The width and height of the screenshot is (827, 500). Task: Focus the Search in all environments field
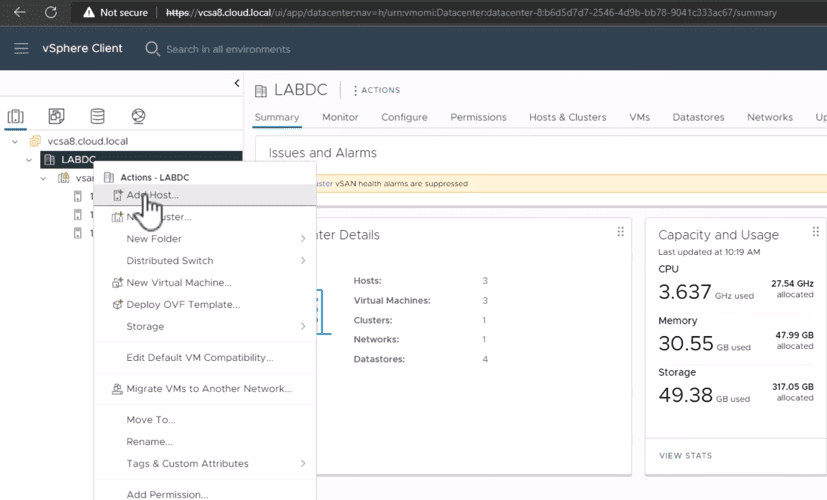[228, 49]
